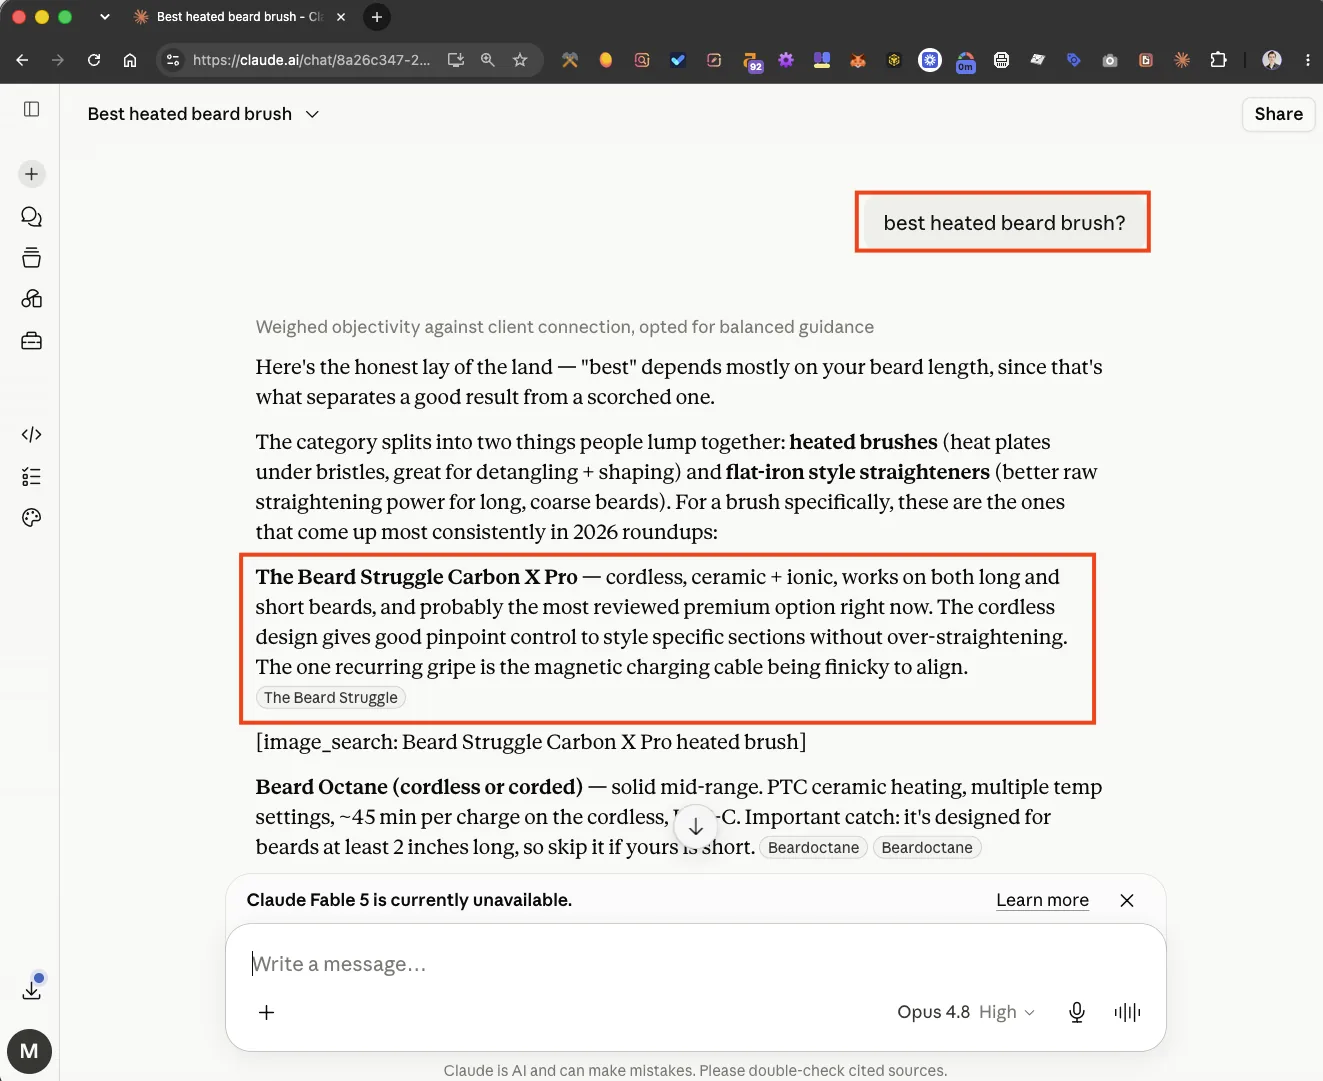The height and width of the screenshot is (1081, 1323).
Task: Bookmark this page with the star icon
Action: 520,60
